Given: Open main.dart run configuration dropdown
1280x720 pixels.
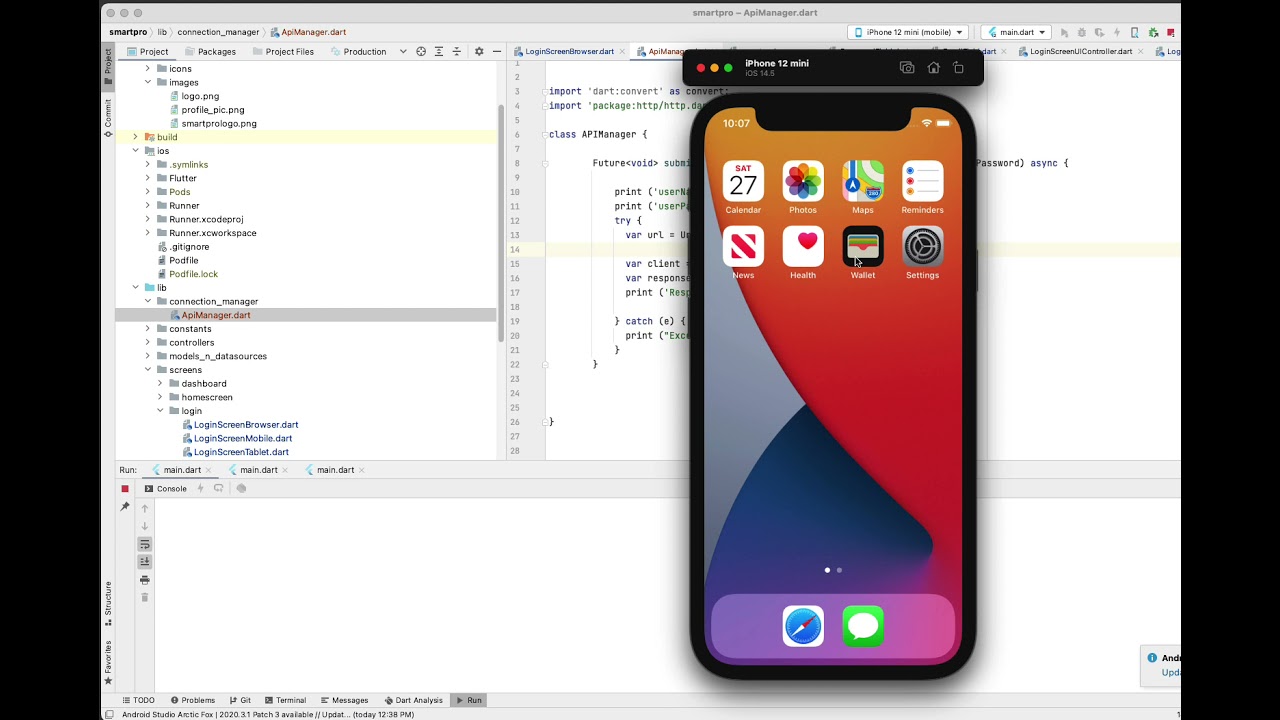Looking at the screenshot, I should [x=1016, y=32].
